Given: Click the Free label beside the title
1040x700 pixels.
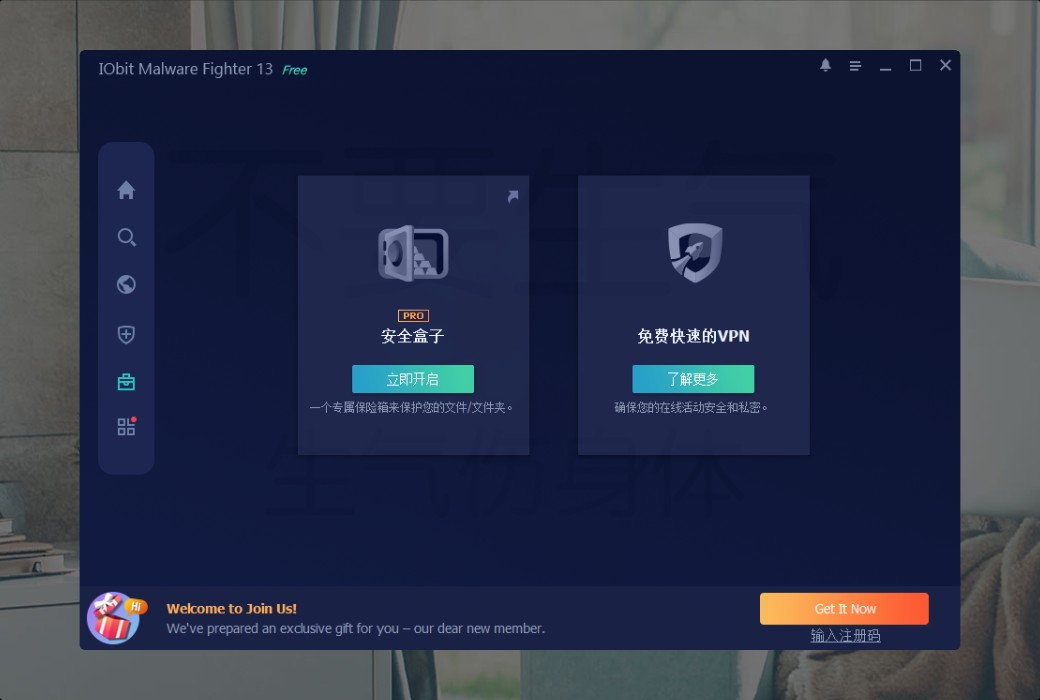Looking at the screenshot, I should 294,70.
